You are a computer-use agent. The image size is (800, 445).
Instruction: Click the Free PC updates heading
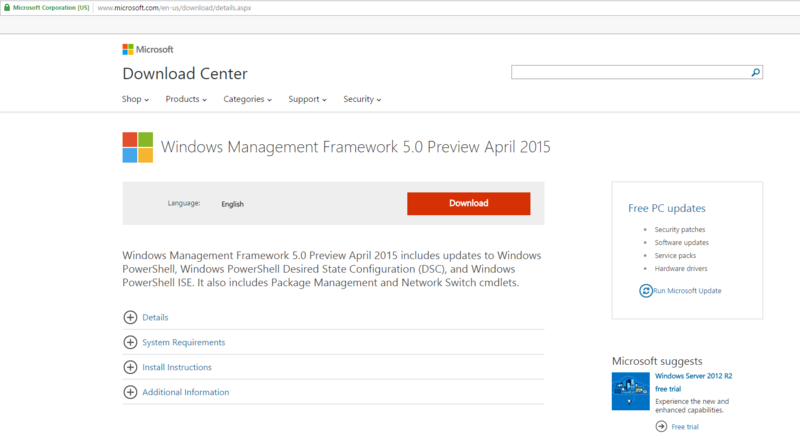[x=666, y=208]
